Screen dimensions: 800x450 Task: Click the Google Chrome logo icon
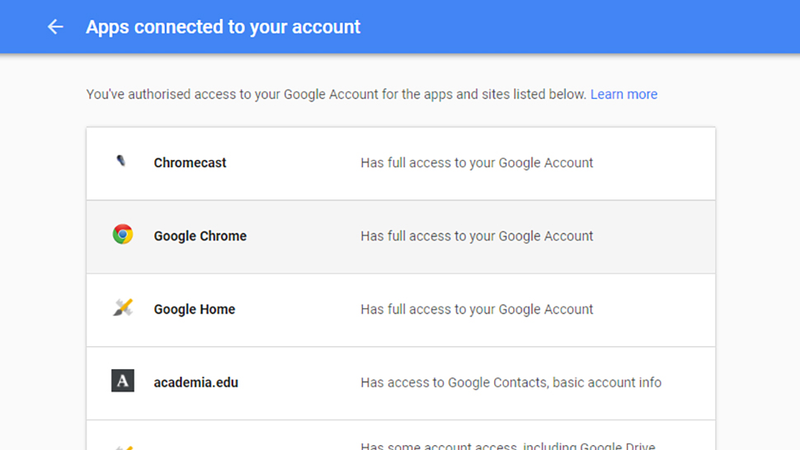122,234
